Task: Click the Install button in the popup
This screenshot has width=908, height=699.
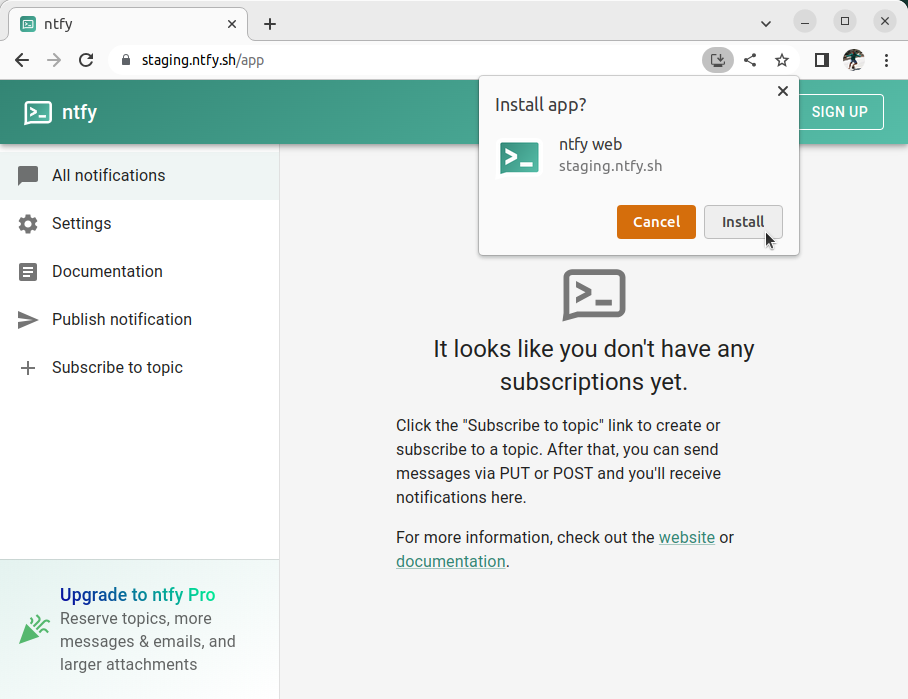Action: (743, 222)
